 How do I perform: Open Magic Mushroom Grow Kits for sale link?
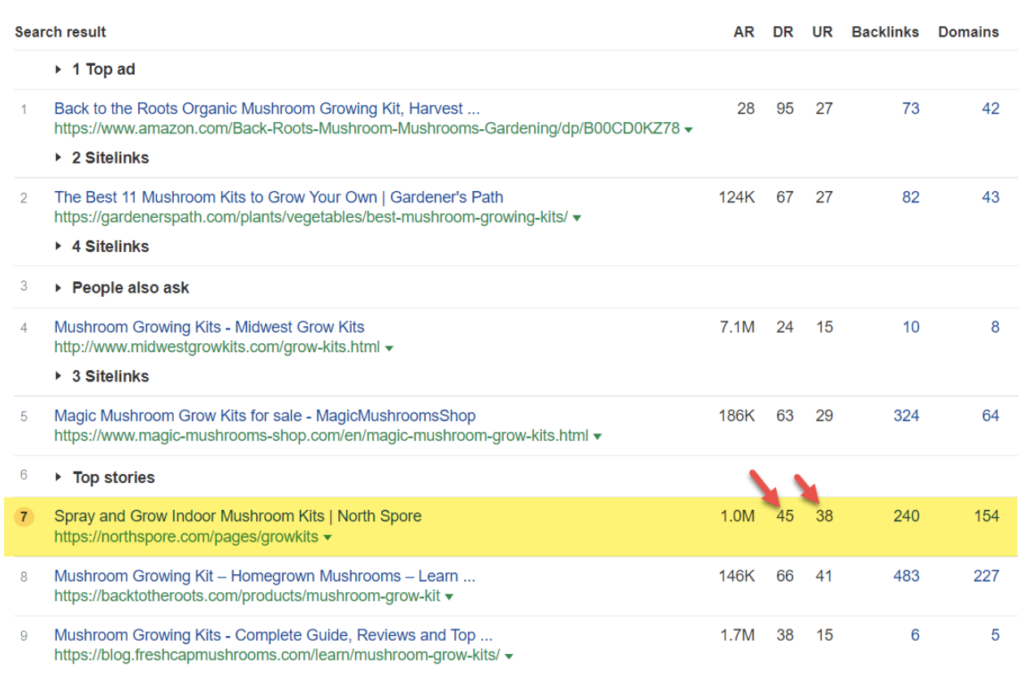pos(264,416)
